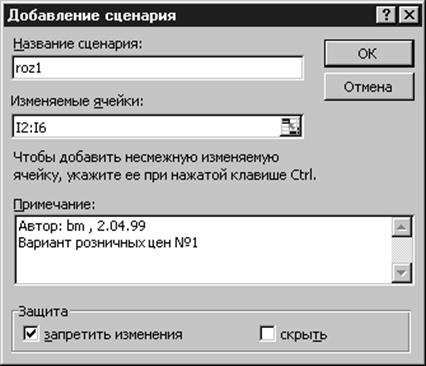Click empty area of Примечание text box
The image size is (426, 366).
pyautogui.click(x=203, y=267)
